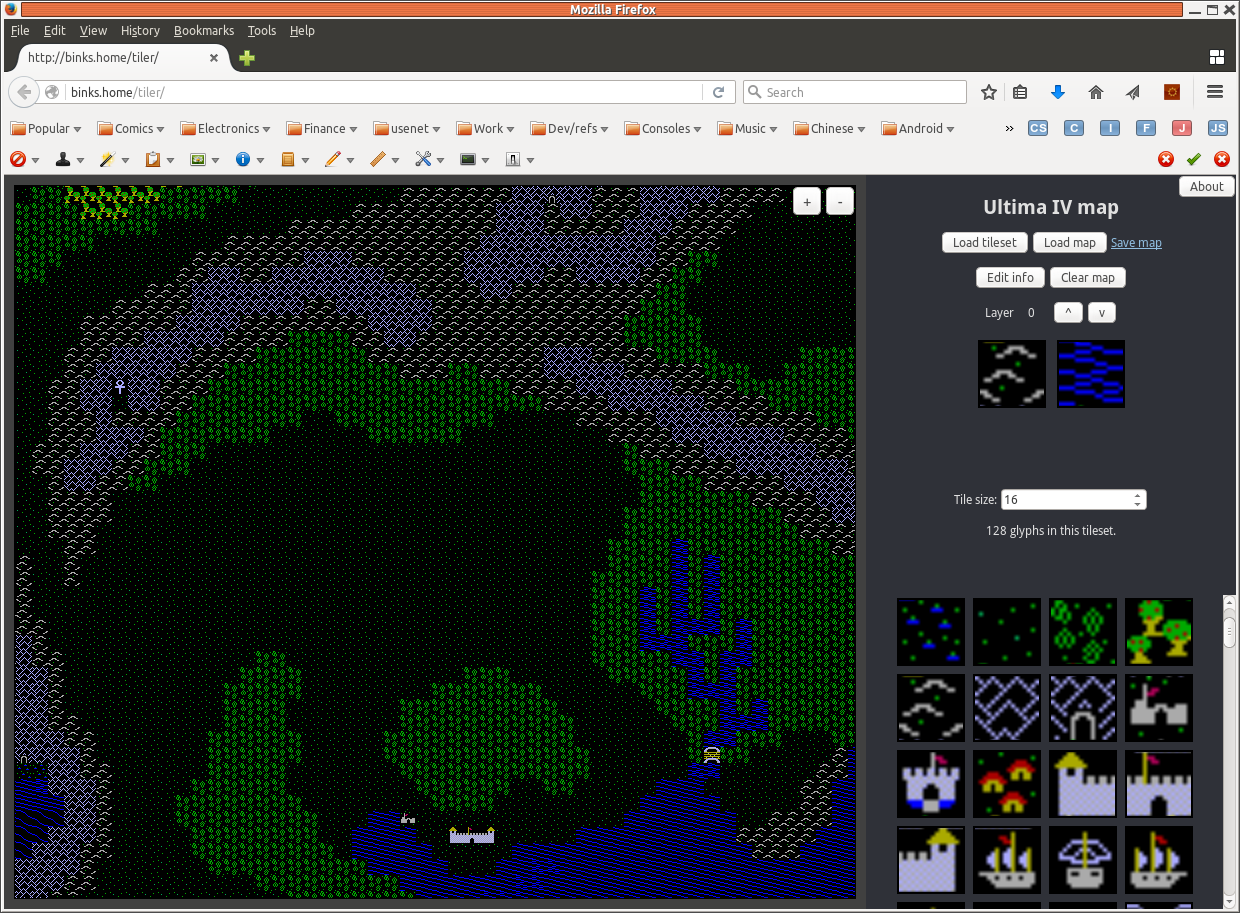1240x913 pixels.
Task: Expand the Chinese bookmarks folder
Action: (x=831, y=128)
